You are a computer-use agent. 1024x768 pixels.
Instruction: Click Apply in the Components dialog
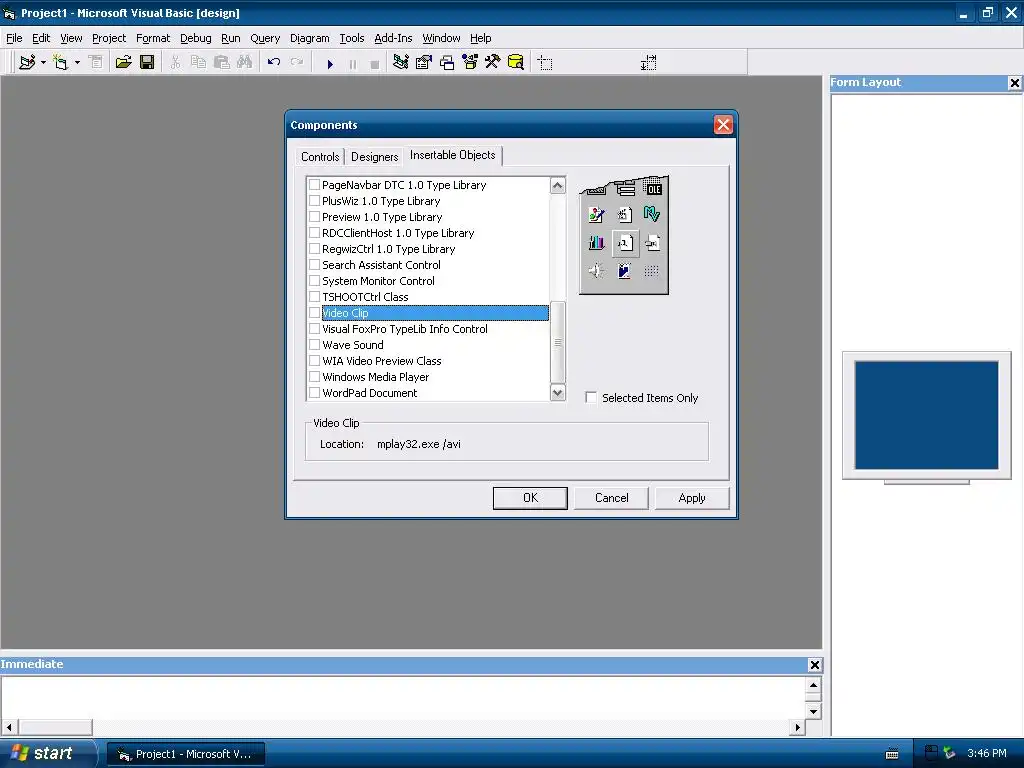(x=692, y=498)
